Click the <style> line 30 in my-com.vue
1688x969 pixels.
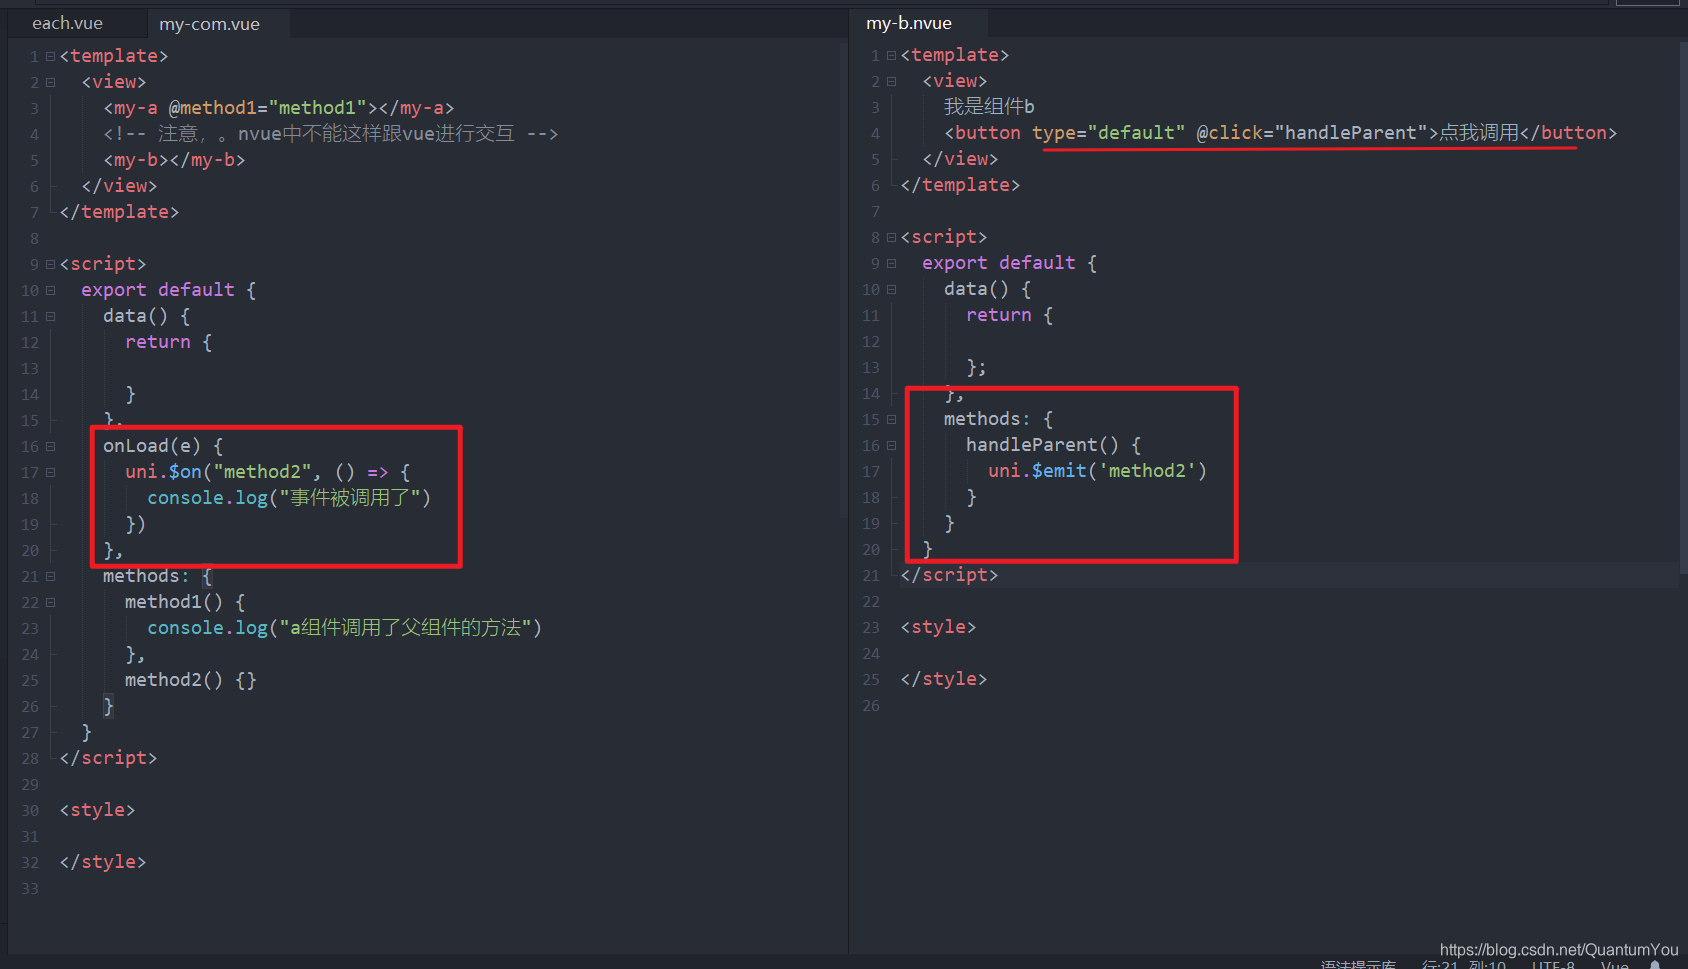(x=97, y=810)
